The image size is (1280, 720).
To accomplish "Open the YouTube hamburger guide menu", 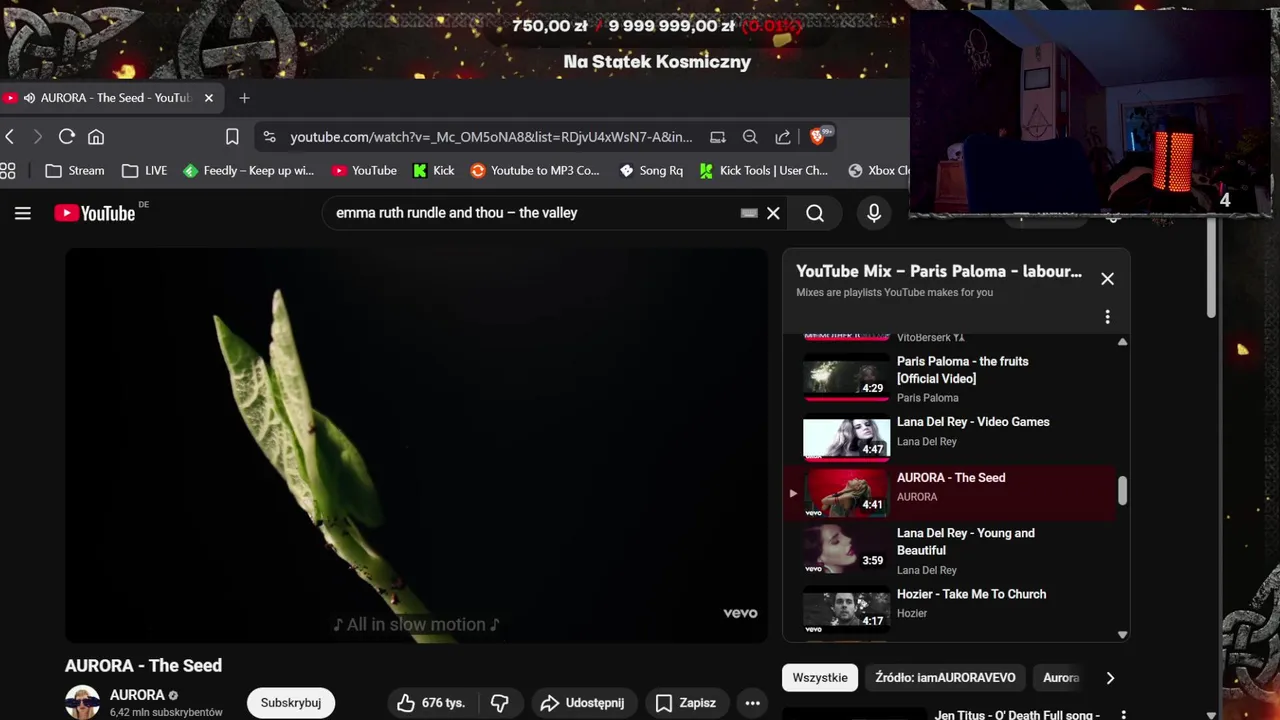I will pos(23,213).
